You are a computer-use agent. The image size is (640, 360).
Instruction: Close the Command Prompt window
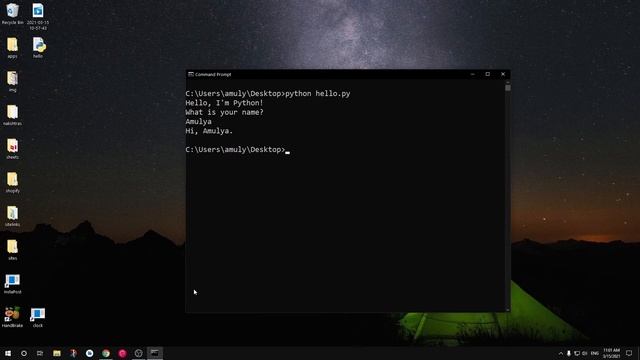pos(503,74)
